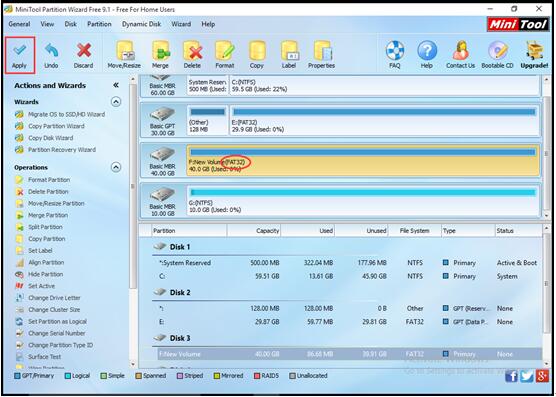
Task: Select the G: NTFS partition bar
Action: click(363, 201)
